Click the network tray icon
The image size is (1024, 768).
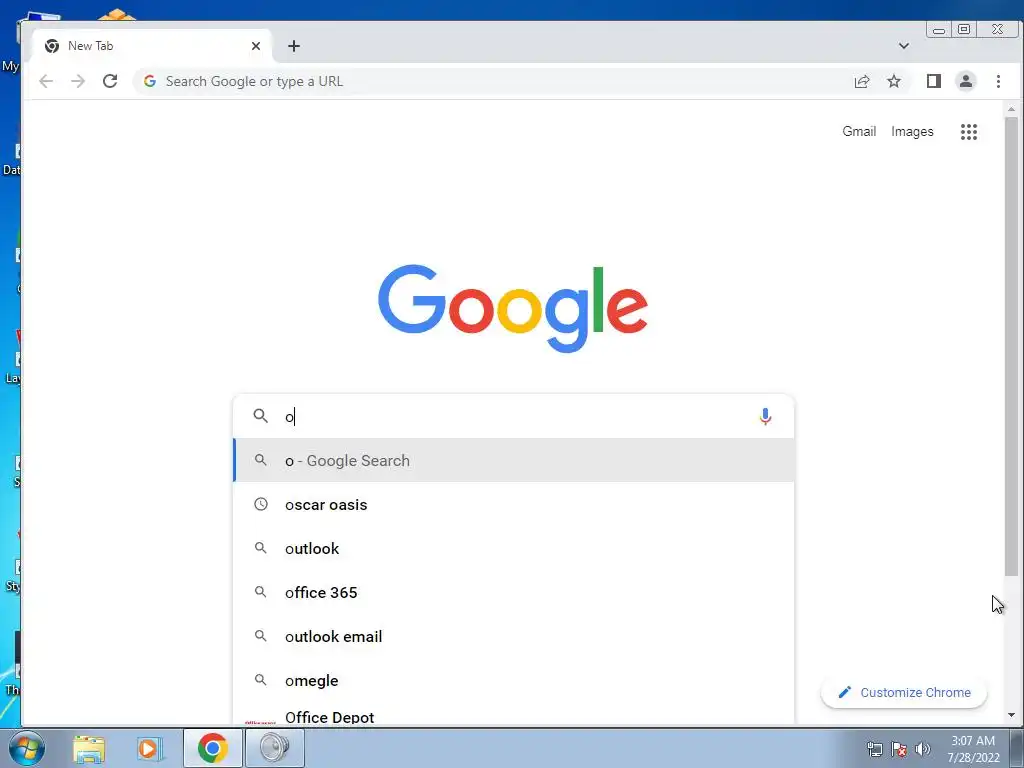point(874,749)
